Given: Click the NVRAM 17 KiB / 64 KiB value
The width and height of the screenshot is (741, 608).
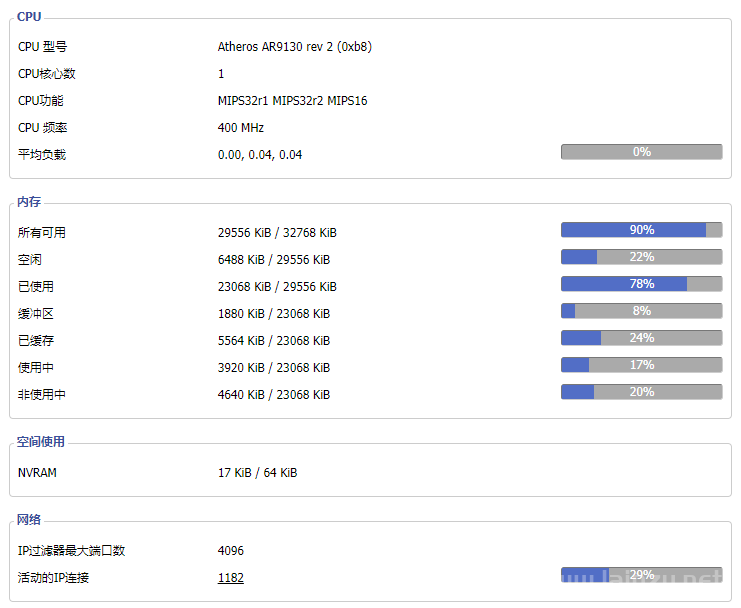Looking at the screenshot, I should point(257,473).
